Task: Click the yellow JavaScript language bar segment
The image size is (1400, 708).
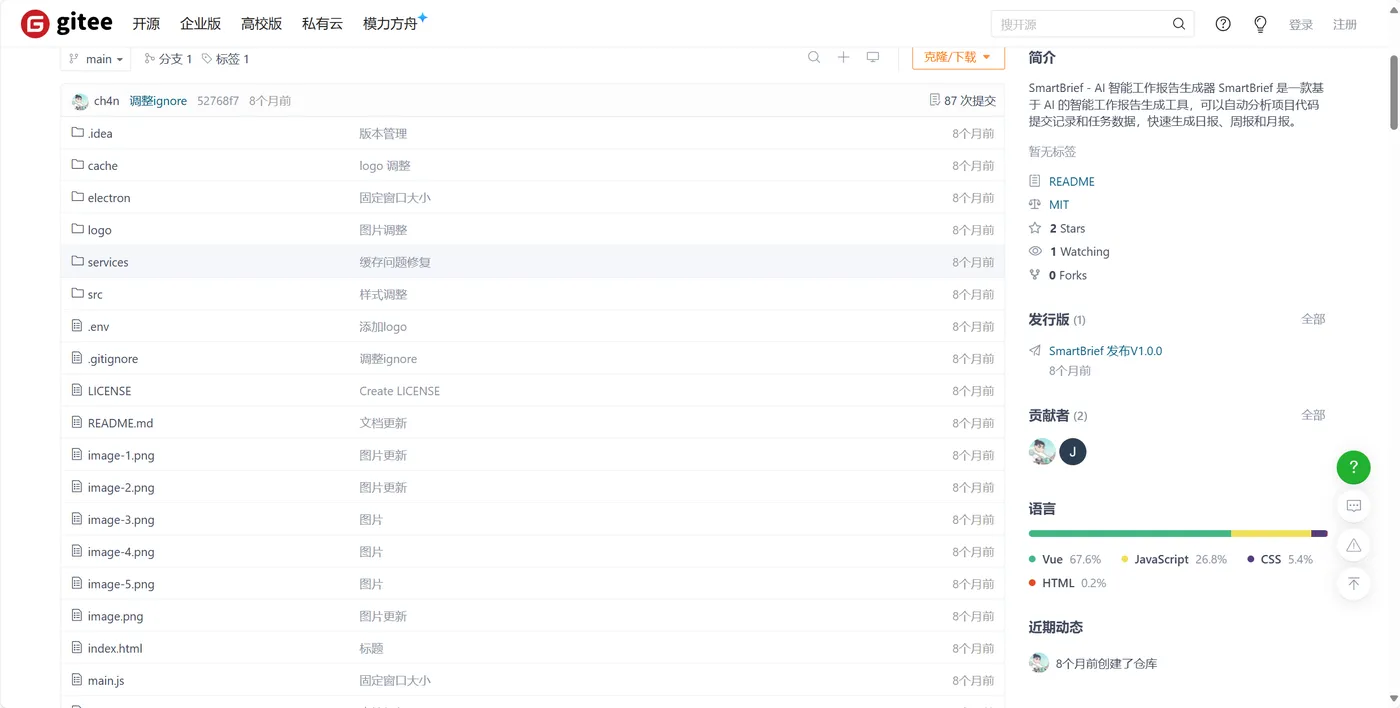Action: pos(1271,534)
